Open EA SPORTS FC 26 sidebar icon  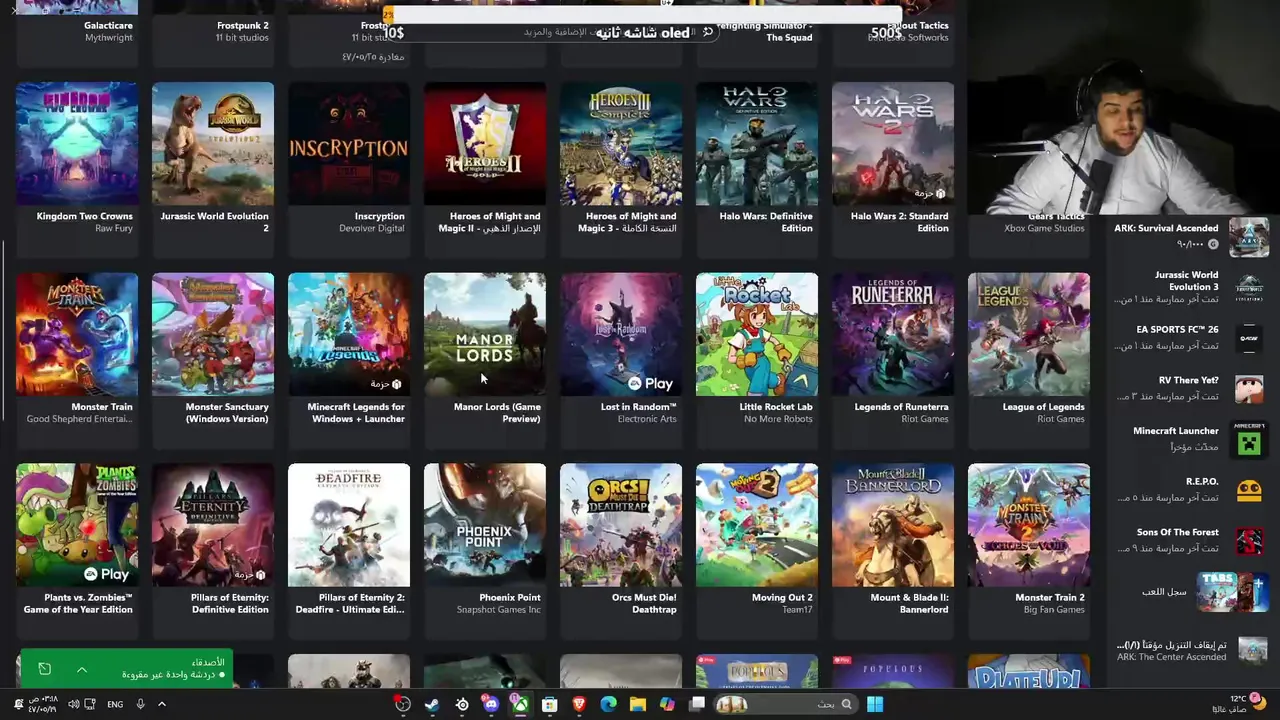point(1248,338)
